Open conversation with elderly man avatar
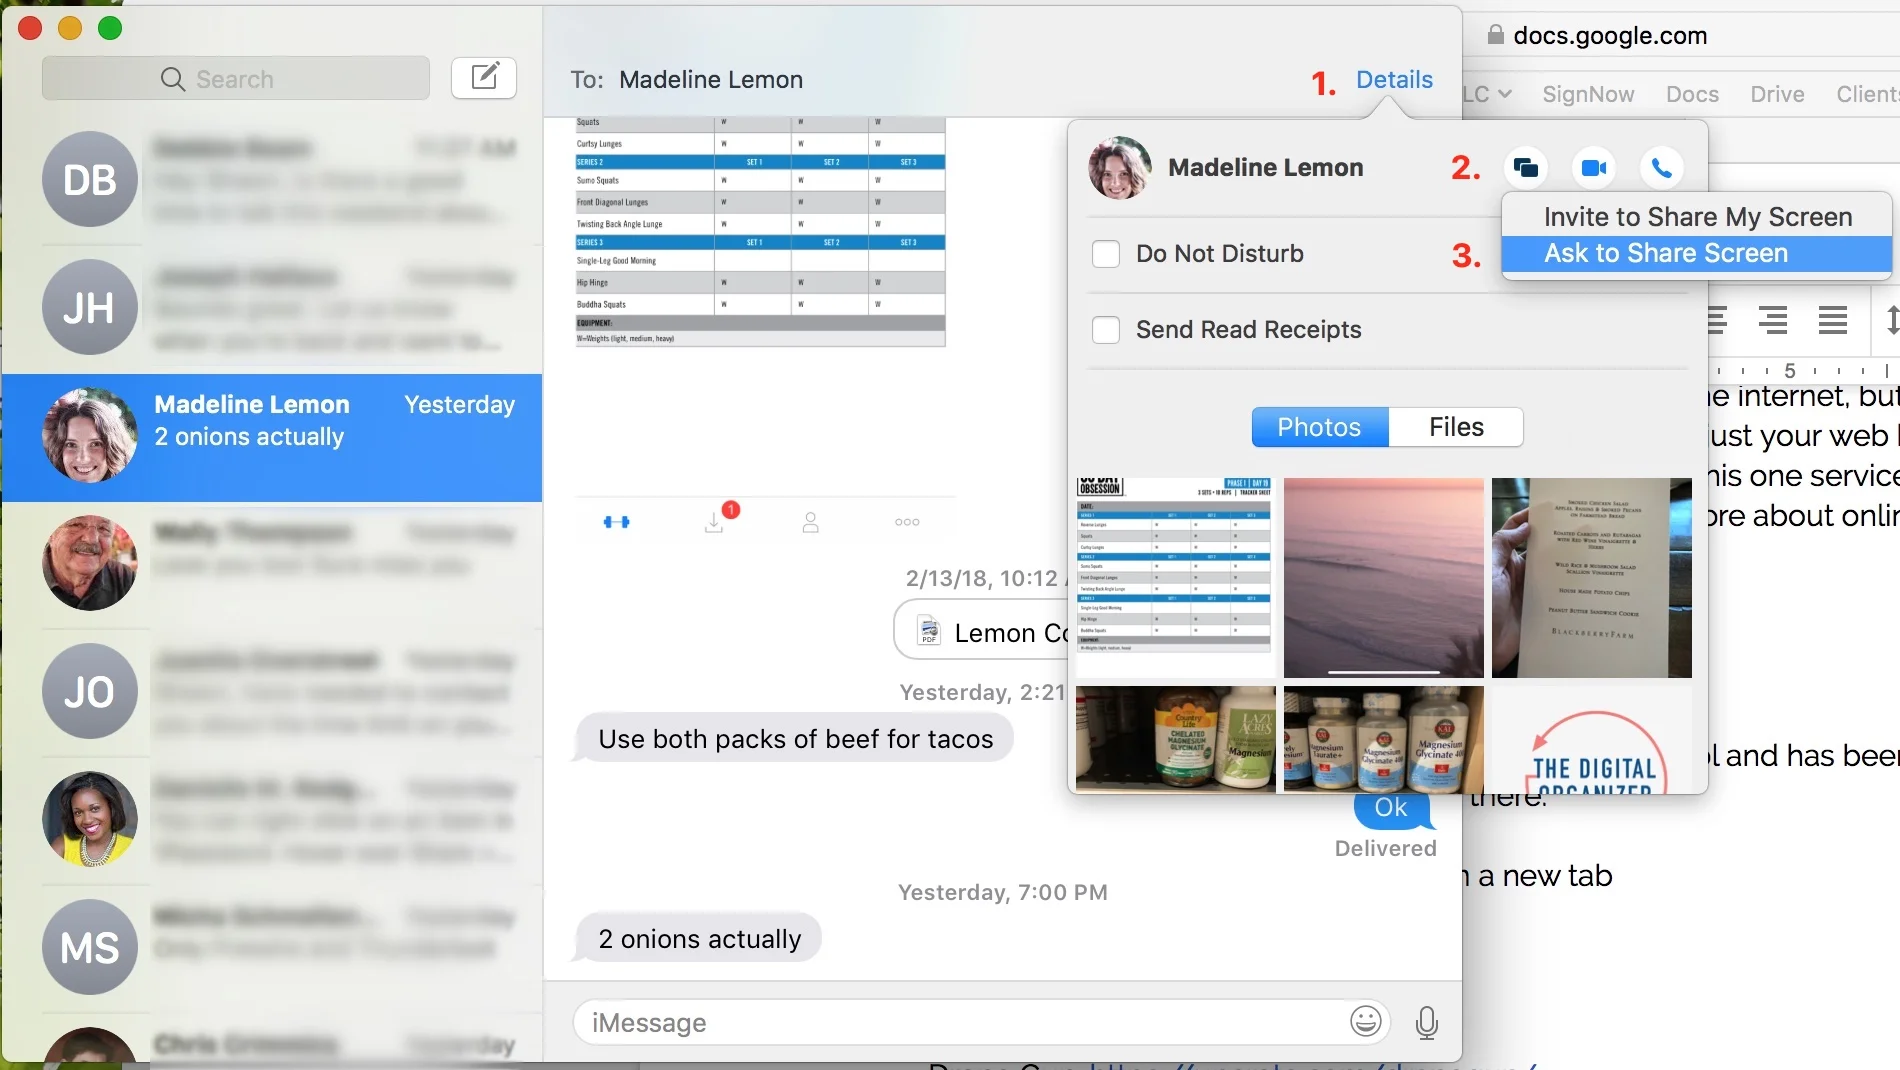Viewport: 1900px width, 1070px height. (x=272, y=564)
